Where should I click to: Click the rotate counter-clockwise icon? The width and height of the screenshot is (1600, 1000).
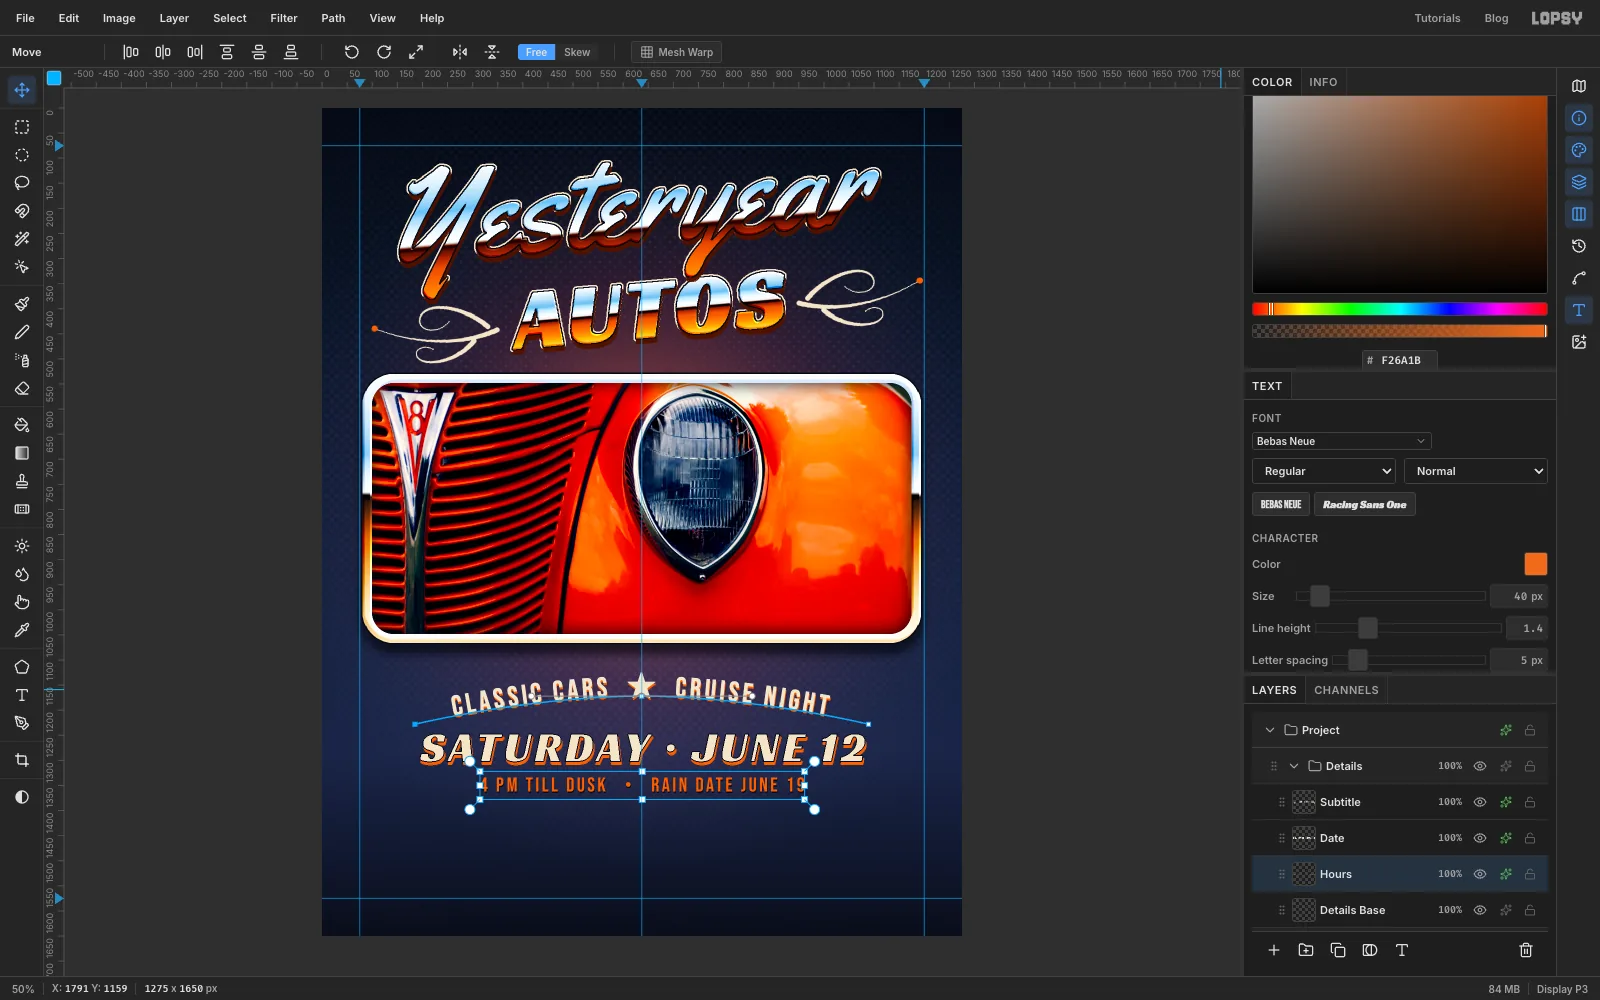tap(352, 52)
